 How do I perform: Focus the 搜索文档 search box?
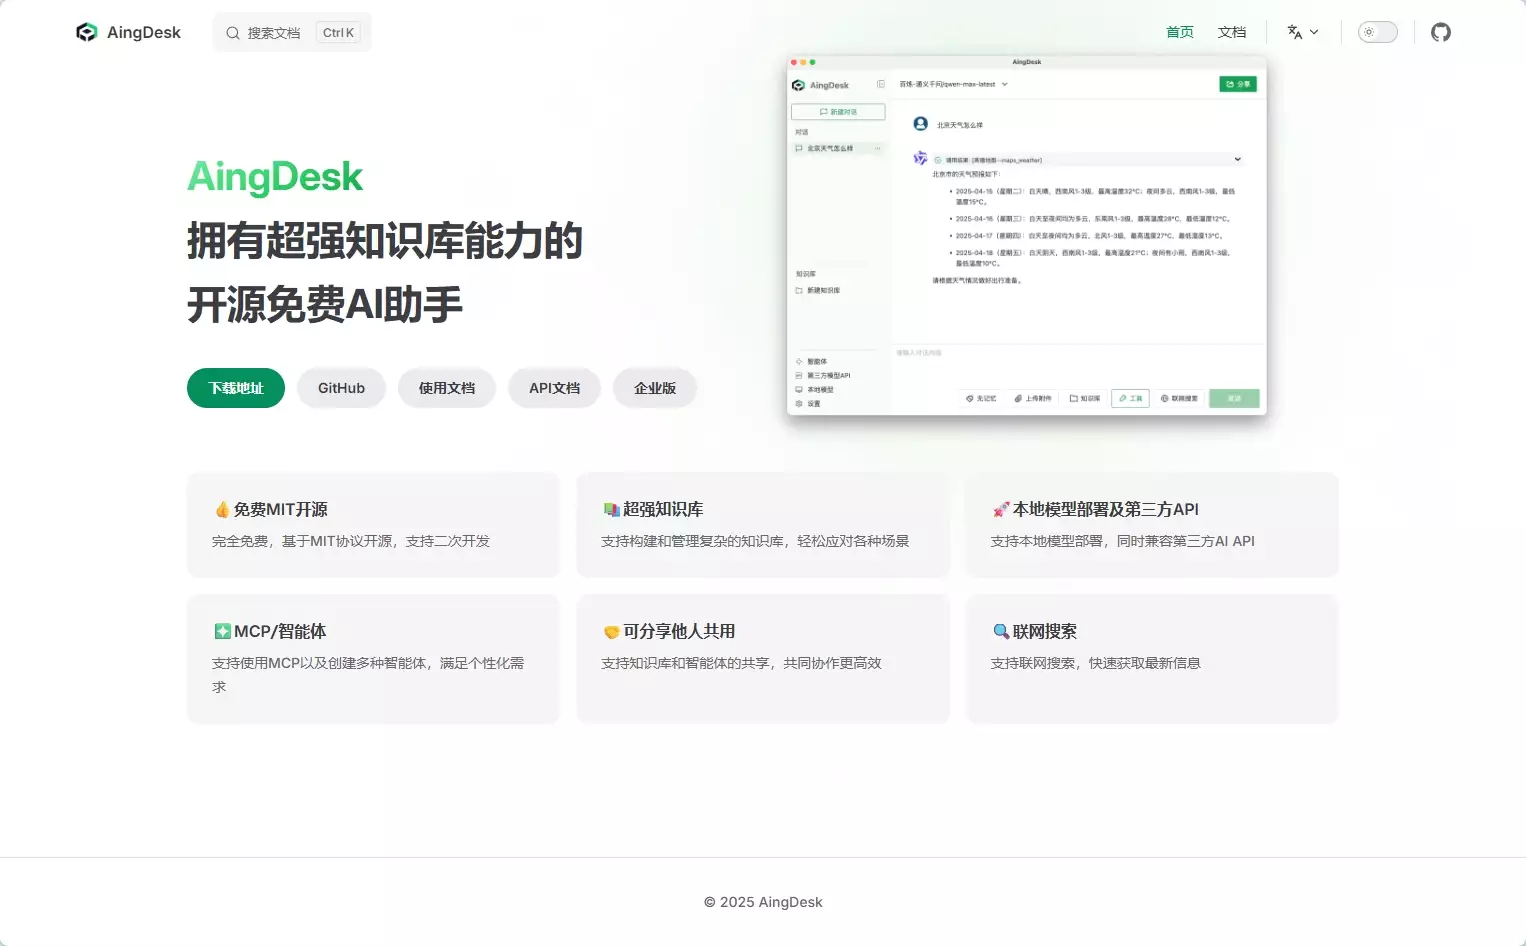[292, 32]
